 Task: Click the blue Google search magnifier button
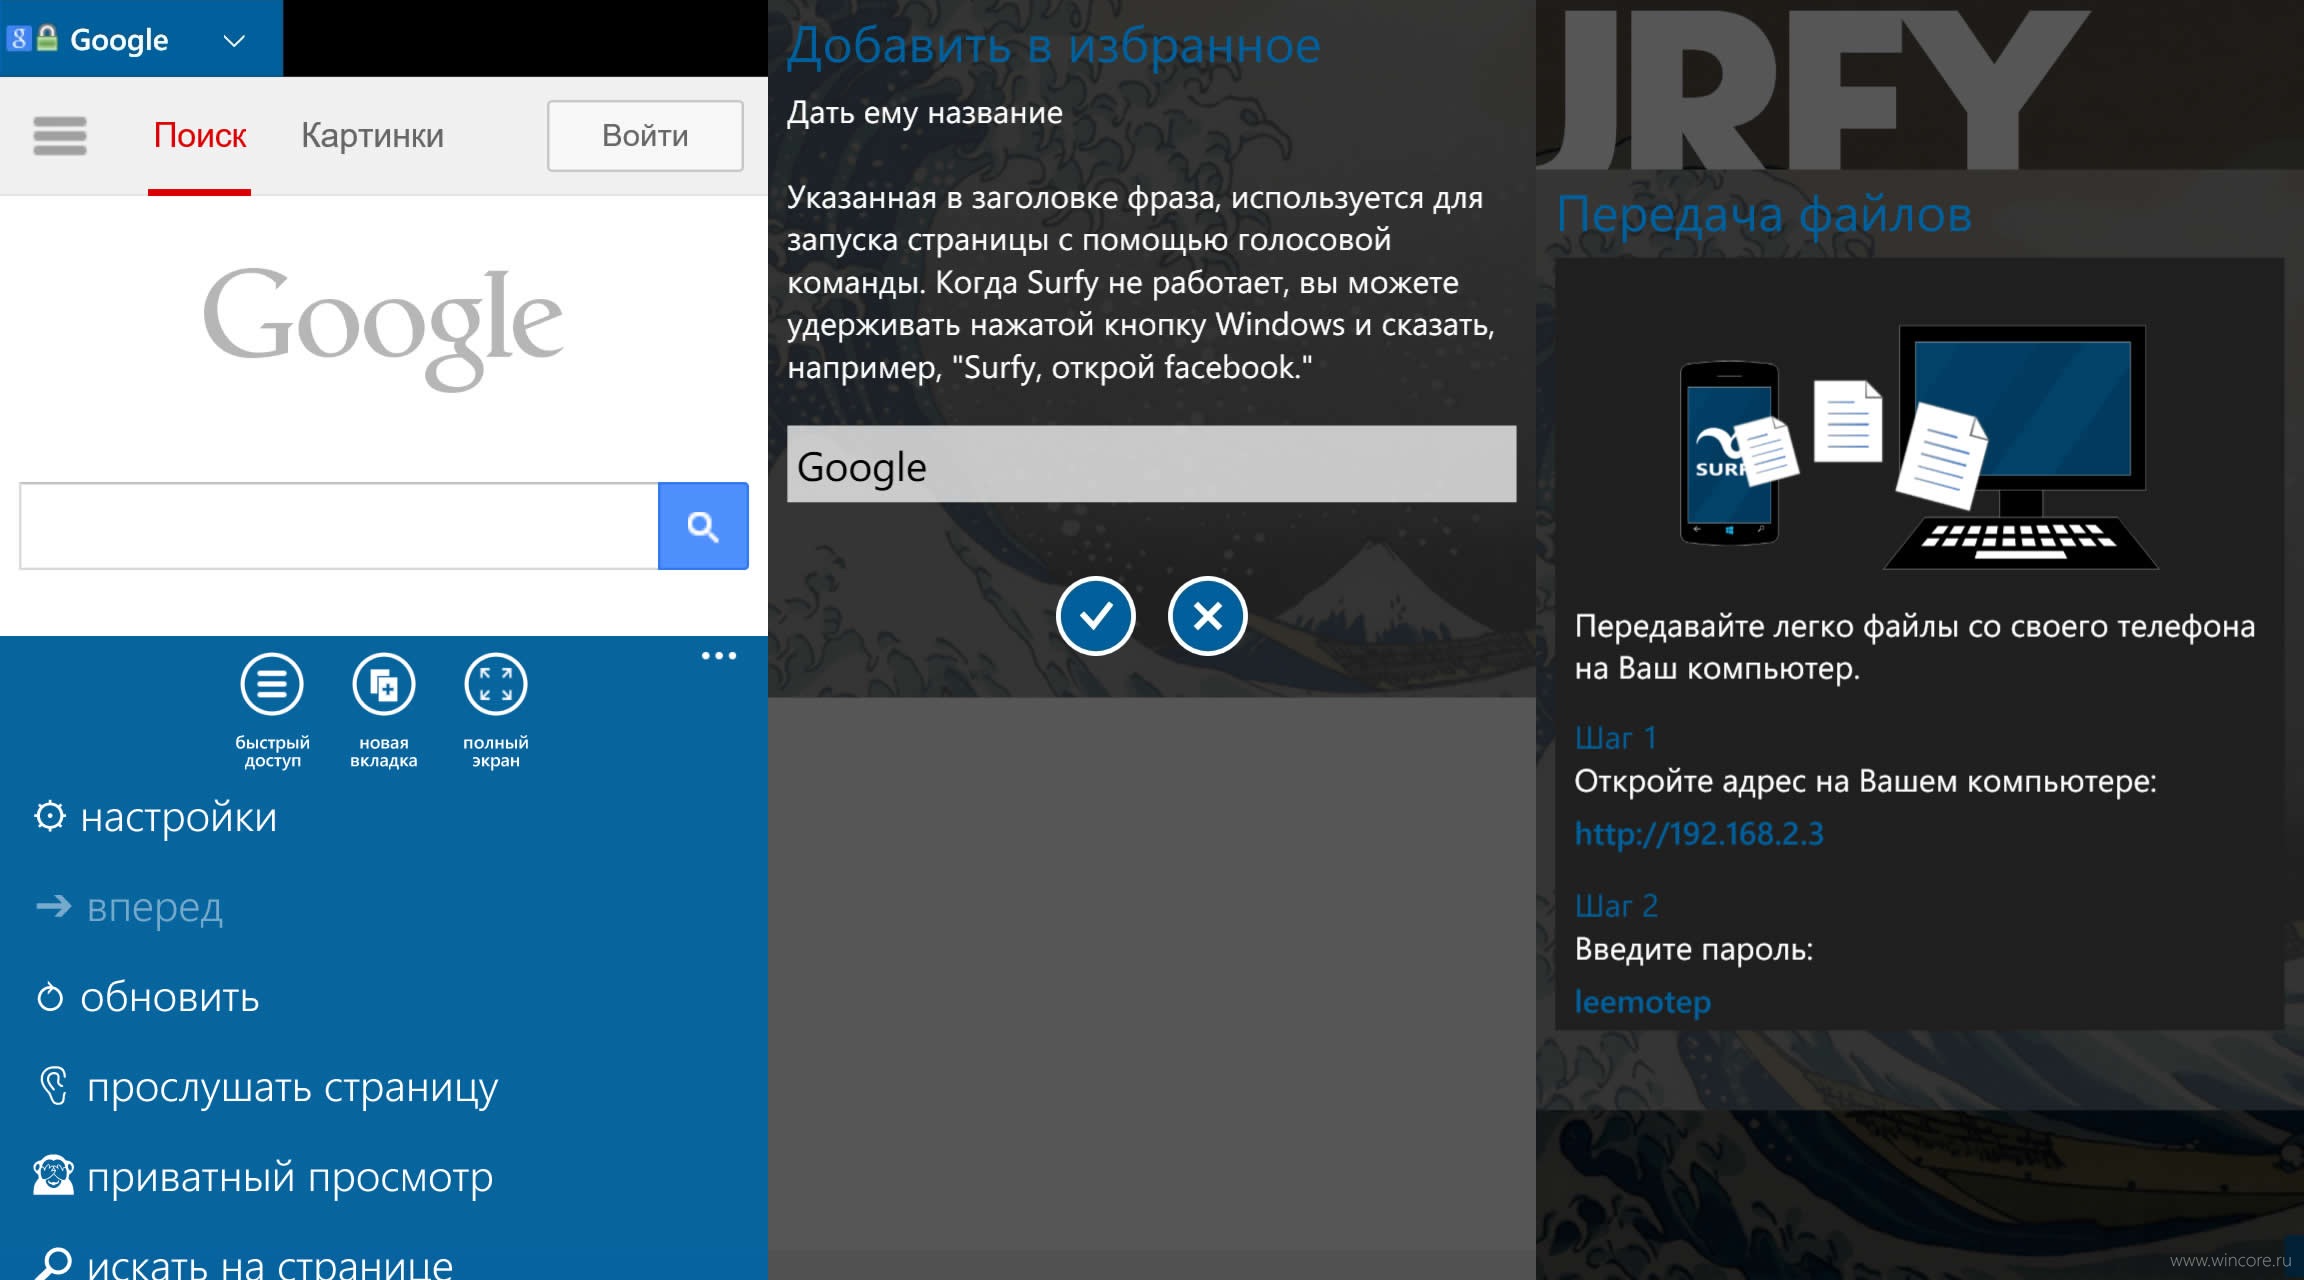(x=703, y=526)
